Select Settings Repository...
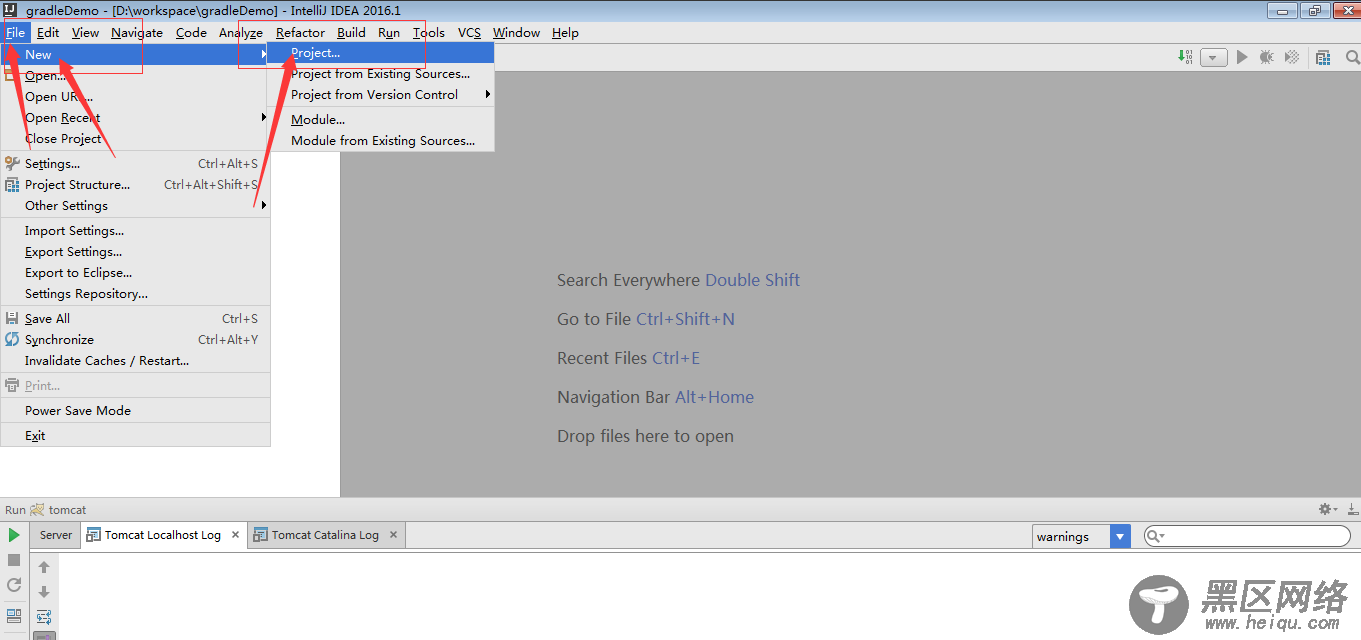The width and height of the screenshot is (1361, 640). (135, 293)
